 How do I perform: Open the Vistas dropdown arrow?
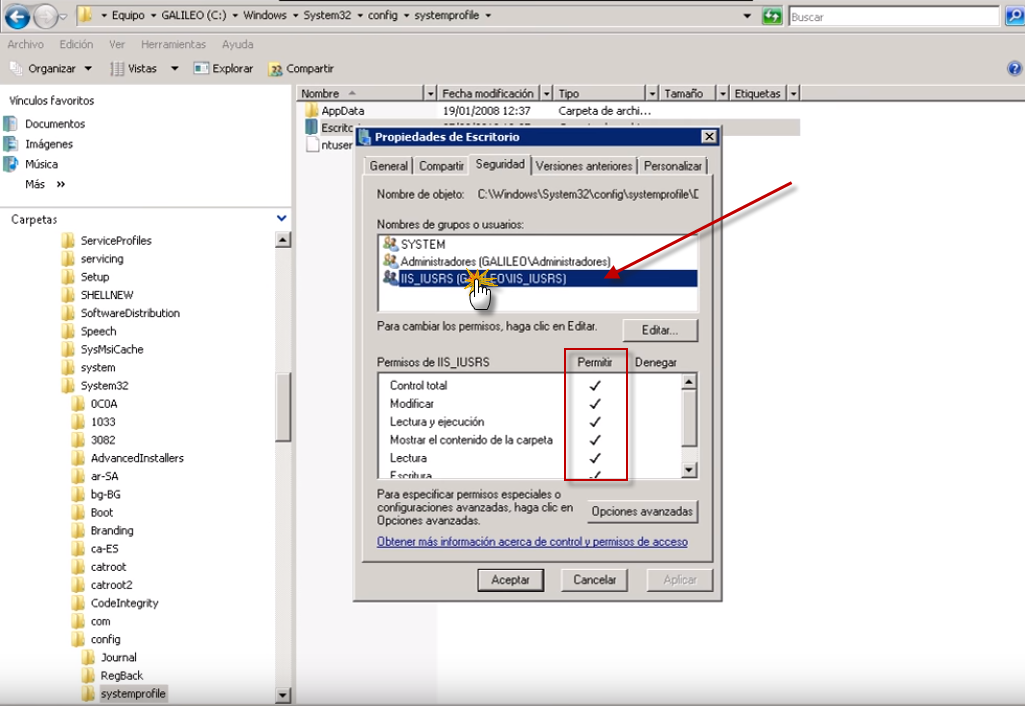tap(174, 69)
